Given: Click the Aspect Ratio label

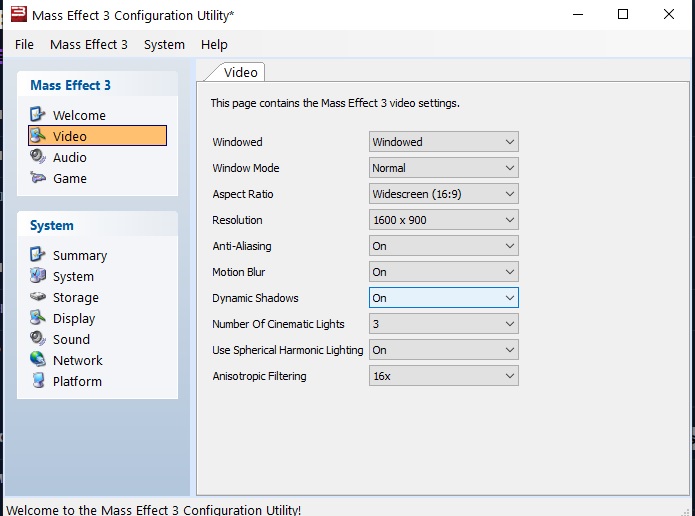Looking at the screenshot, I should pyautogui.click(x=242, y=194).
